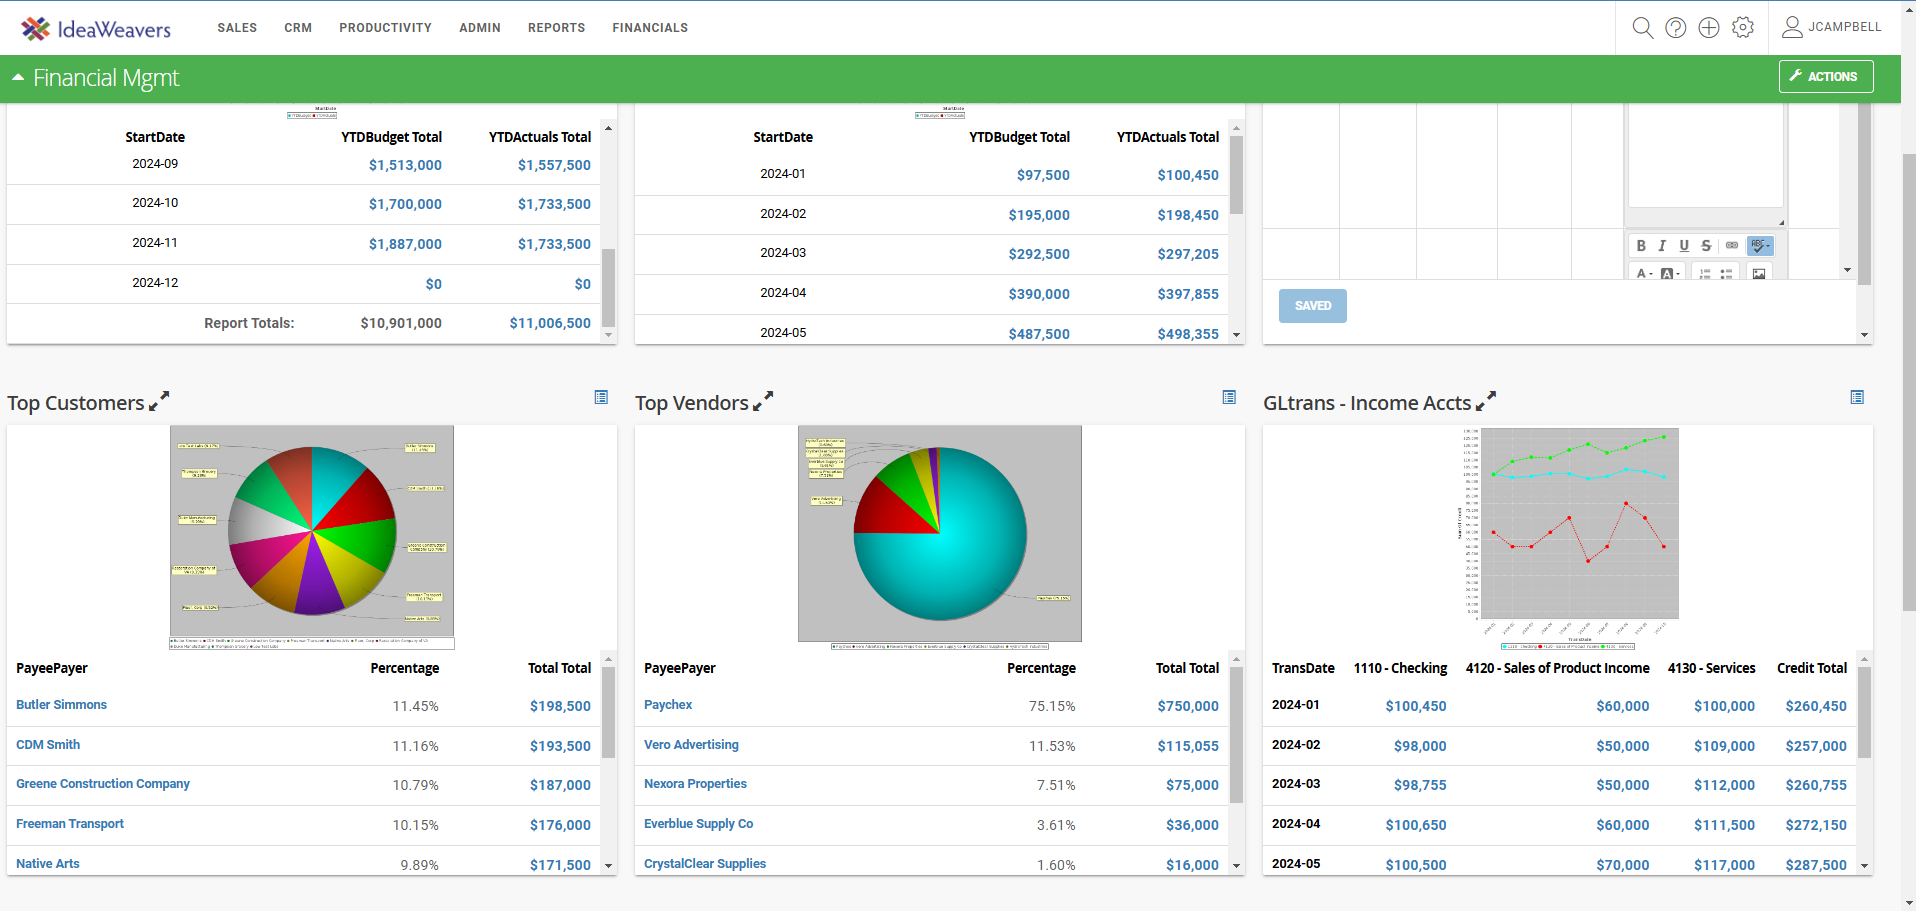Apply Bold in the text editor
Image resolution: width=1916 pixels, height=911 pixels.
[1641, 245]
